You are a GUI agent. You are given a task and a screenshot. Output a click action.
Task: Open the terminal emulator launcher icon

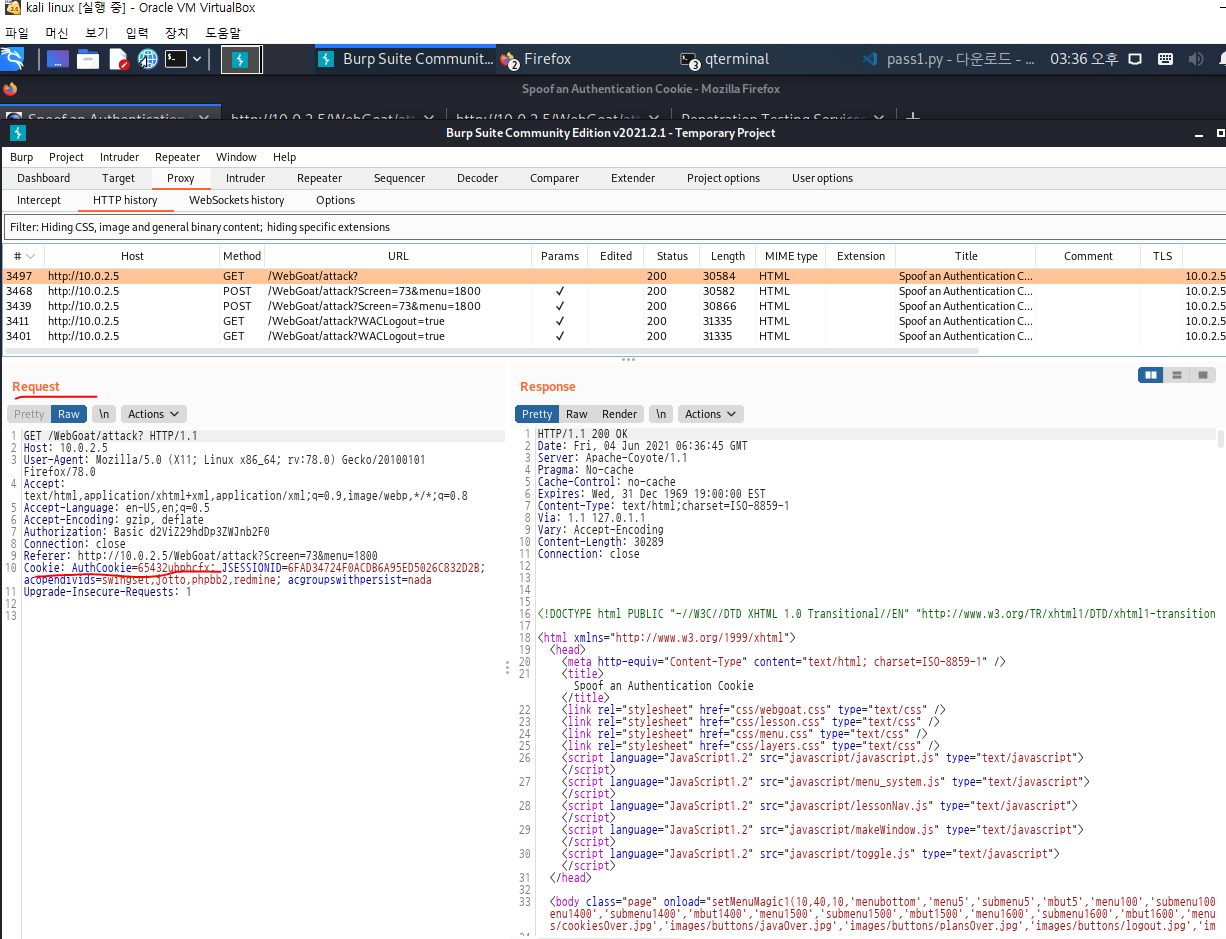tap(176, 60)
